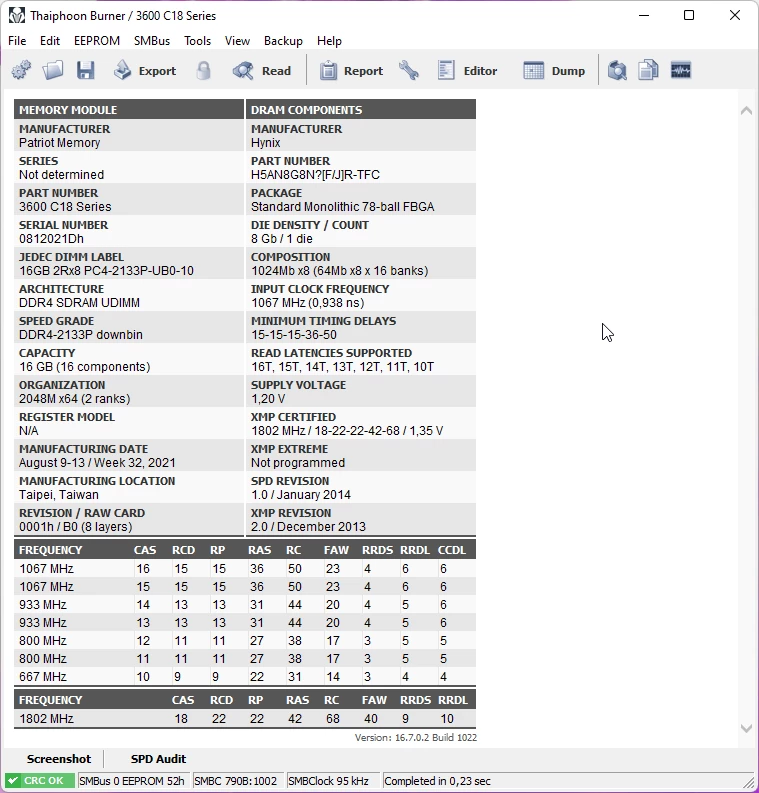Click the XMP revision '2.0 / December 2013'
This screenshot has height=793, width=759.
(x=308, y=526)
